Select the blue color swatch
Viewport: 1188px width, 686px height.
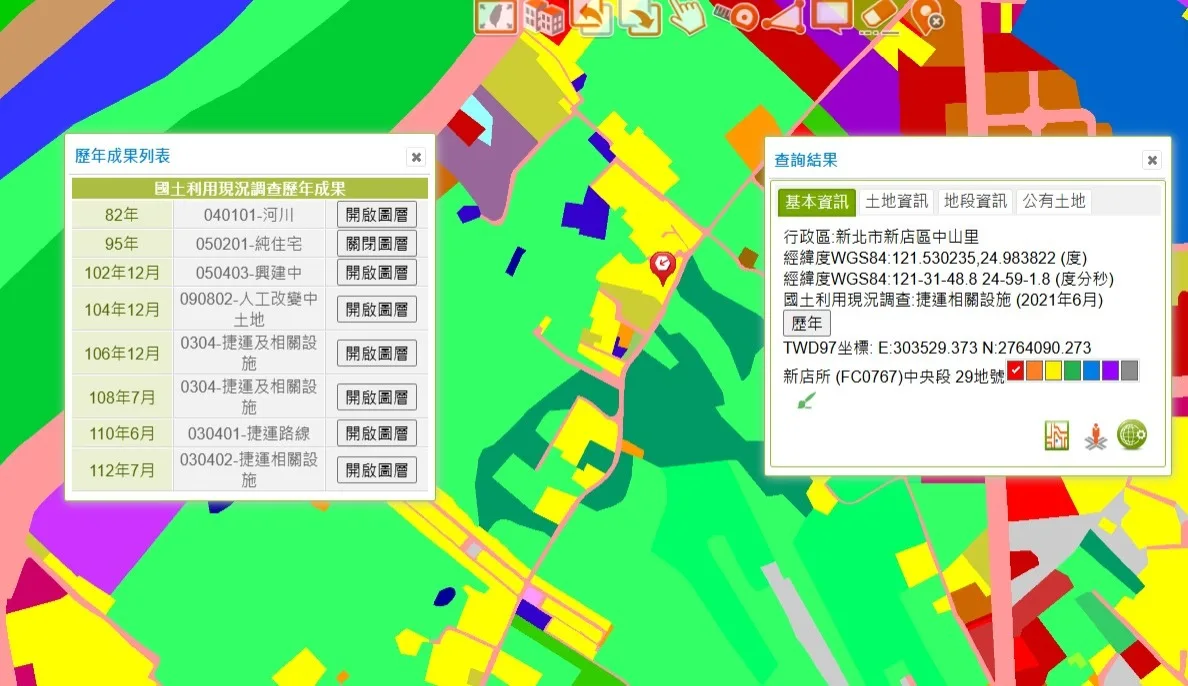(1091, 370)
